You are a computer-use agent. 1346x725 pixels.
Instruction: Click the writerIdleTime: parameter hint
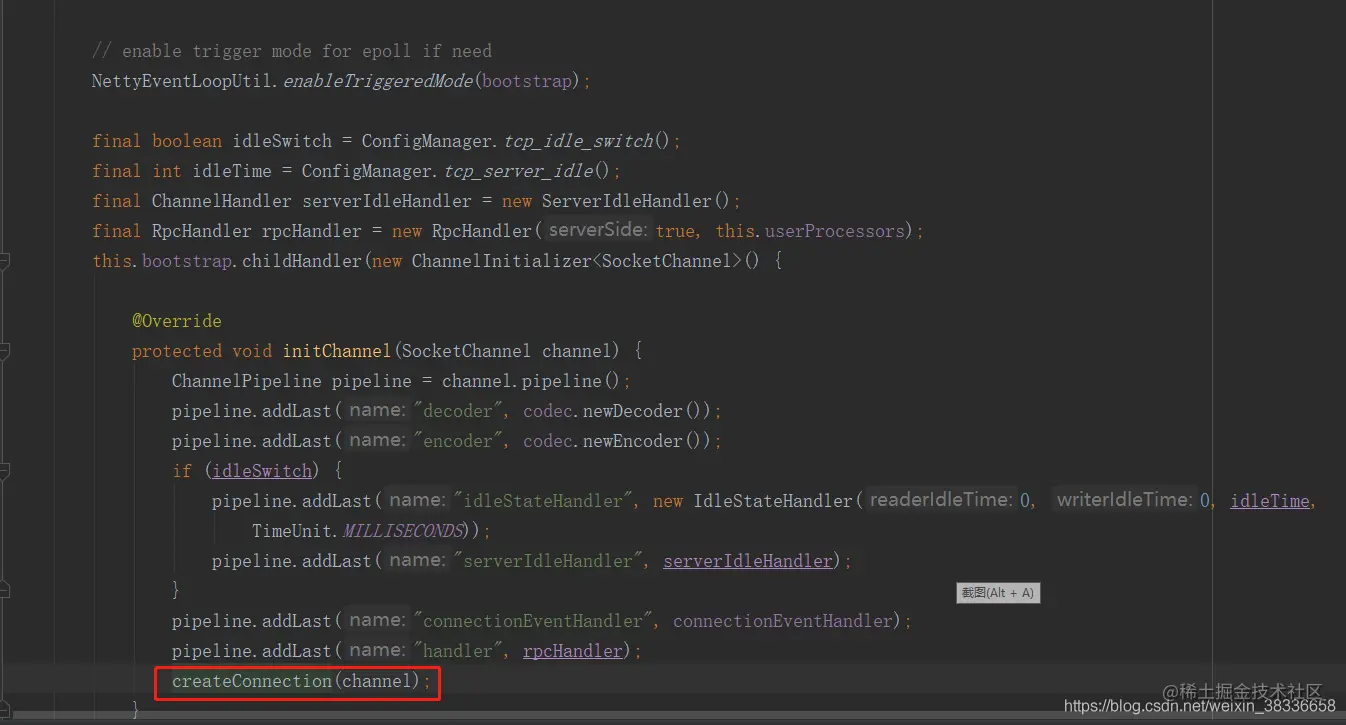pyautogui.click(x=1124, y=500)
